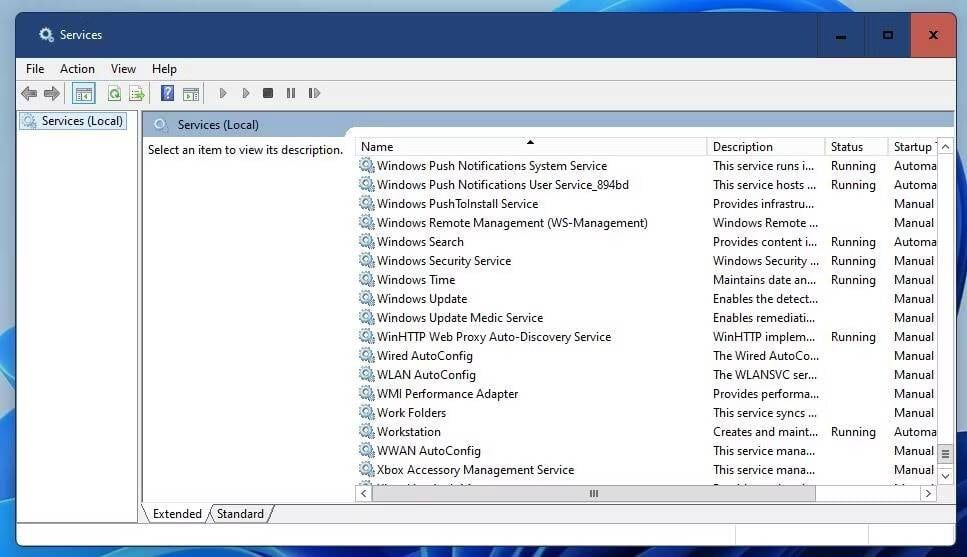Viewport: 967px width, 557px height.
Task: Click 'Maintains date an...' description cell
Action: (764, 279)
